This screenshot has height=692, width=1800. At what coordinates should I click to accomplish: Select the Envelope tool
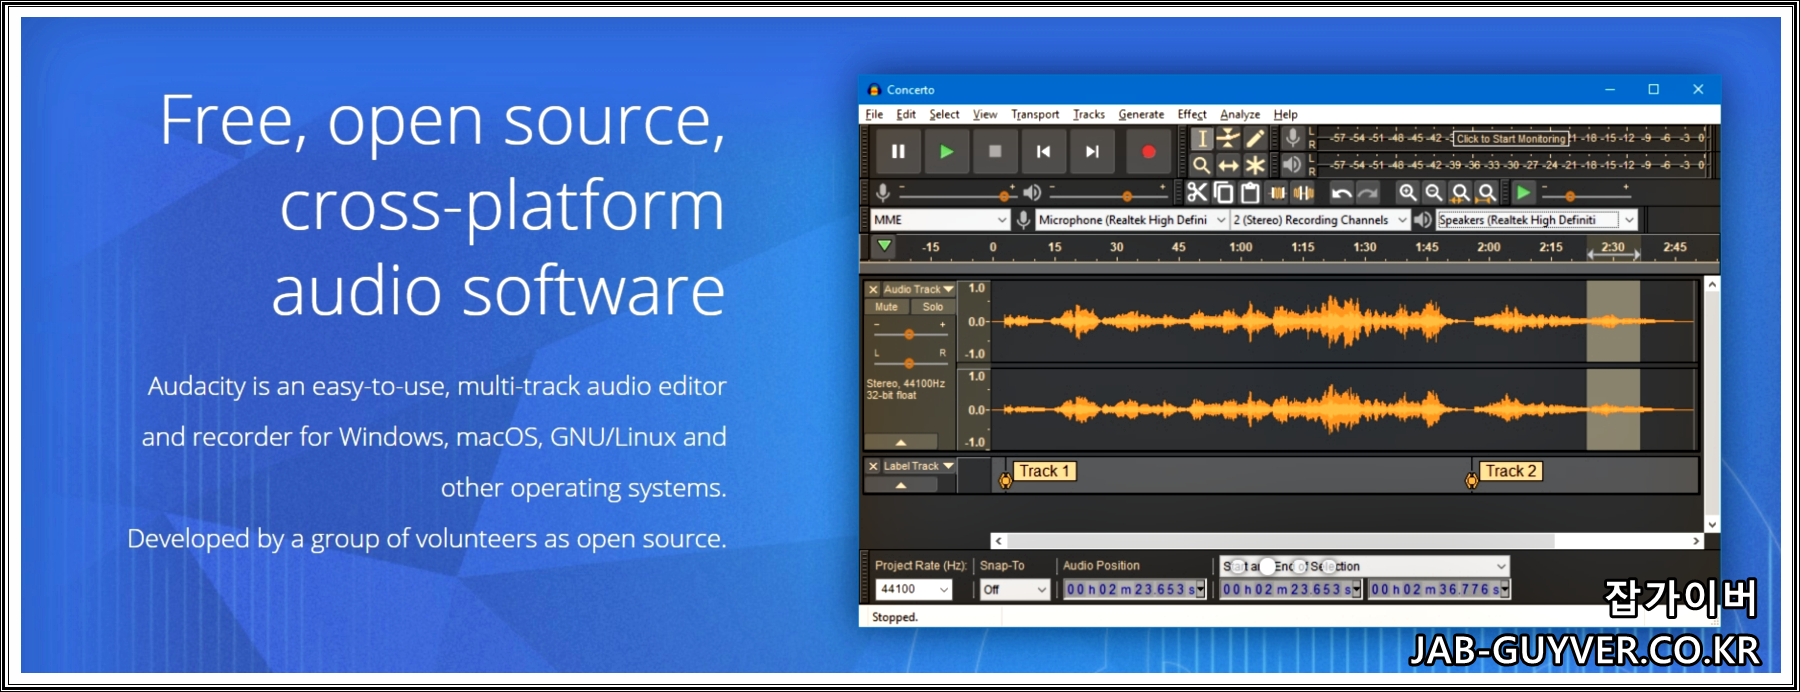1229,139
